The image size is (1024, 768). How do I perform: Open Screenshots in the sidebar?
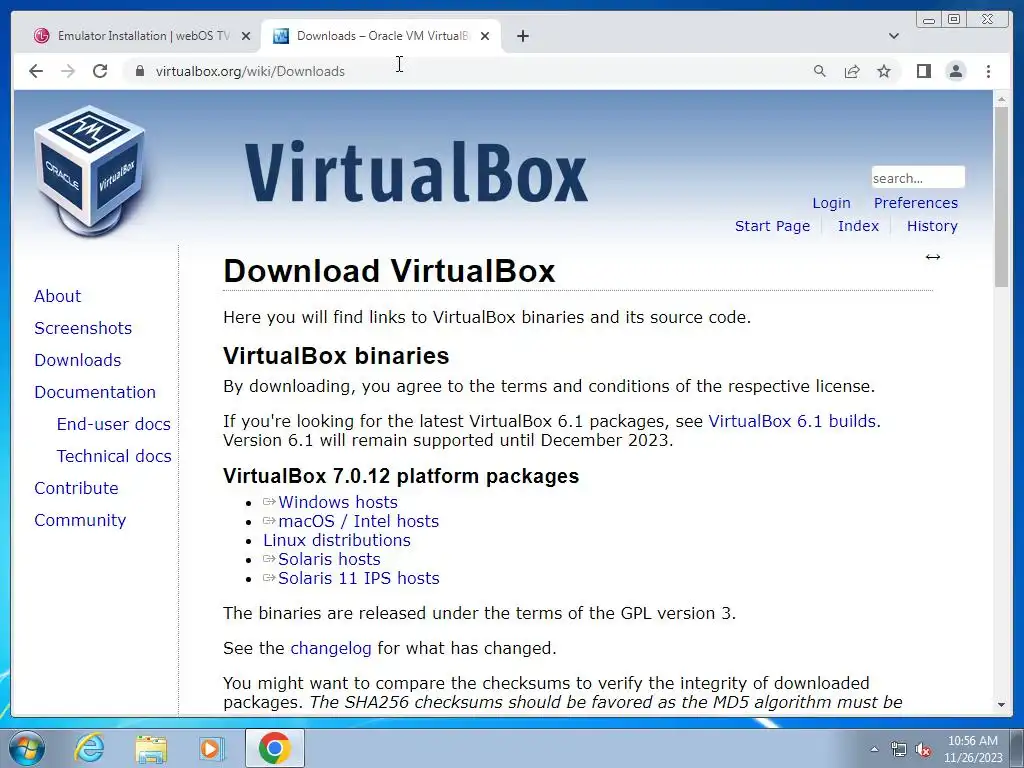click(83, 328)
